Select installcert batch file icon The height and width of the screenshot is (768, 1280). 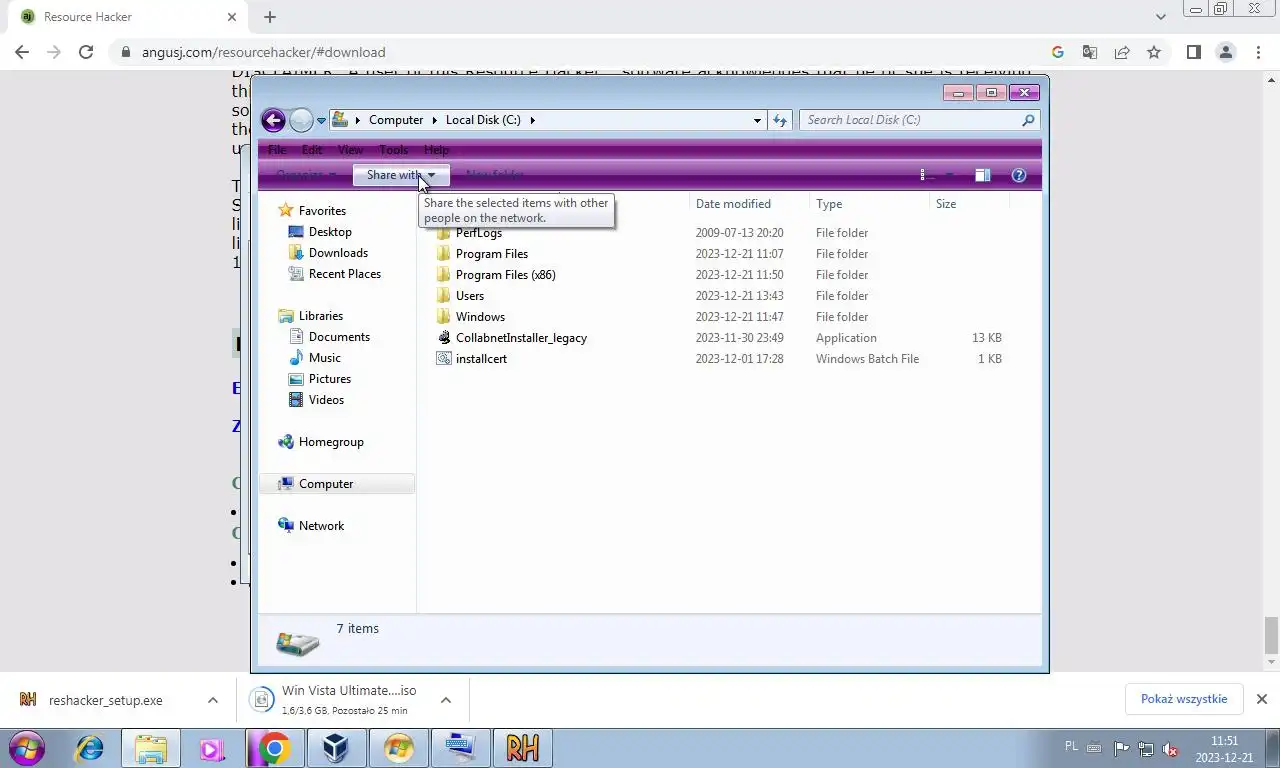(445, 359)
